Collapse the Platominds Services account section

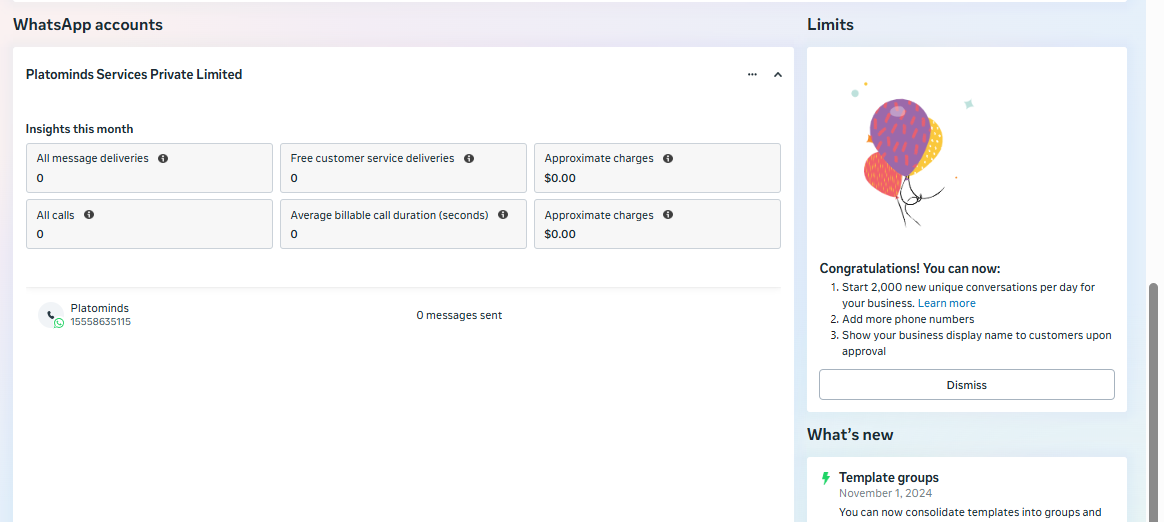(x=778, y=74)
